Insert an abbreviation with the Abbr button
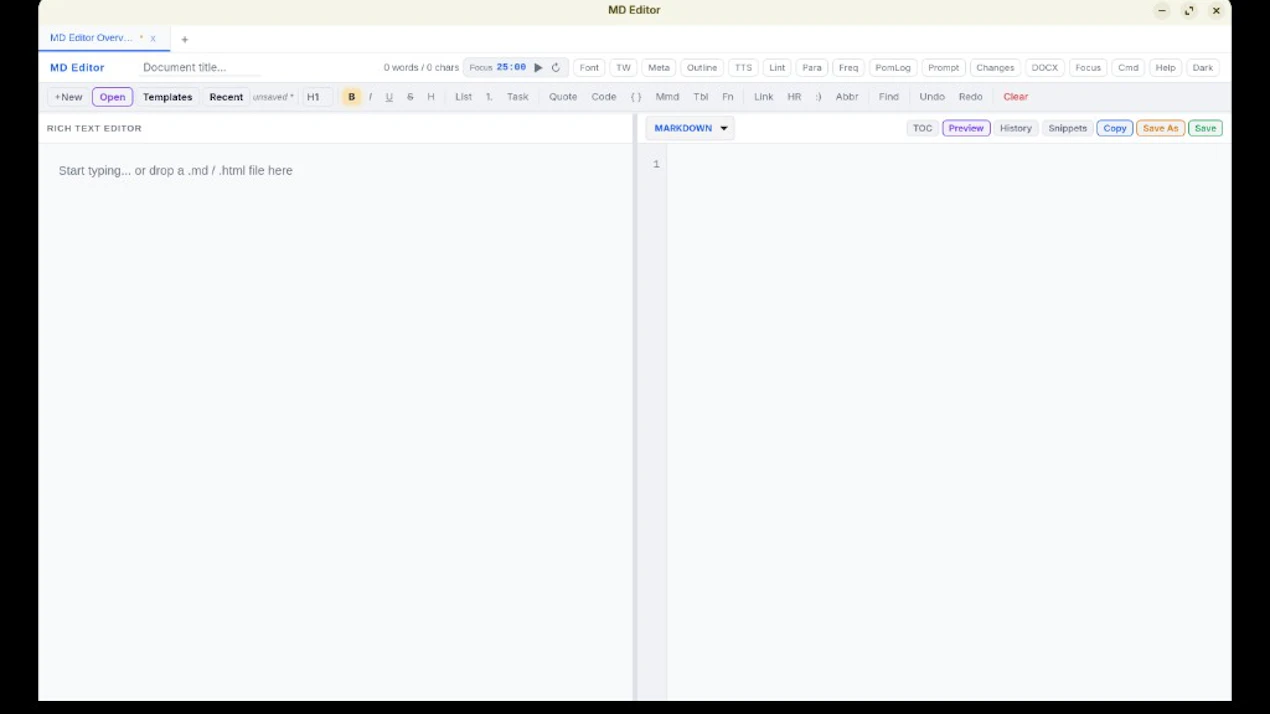This screenshot has width=1270, height=714. [847, 97]
